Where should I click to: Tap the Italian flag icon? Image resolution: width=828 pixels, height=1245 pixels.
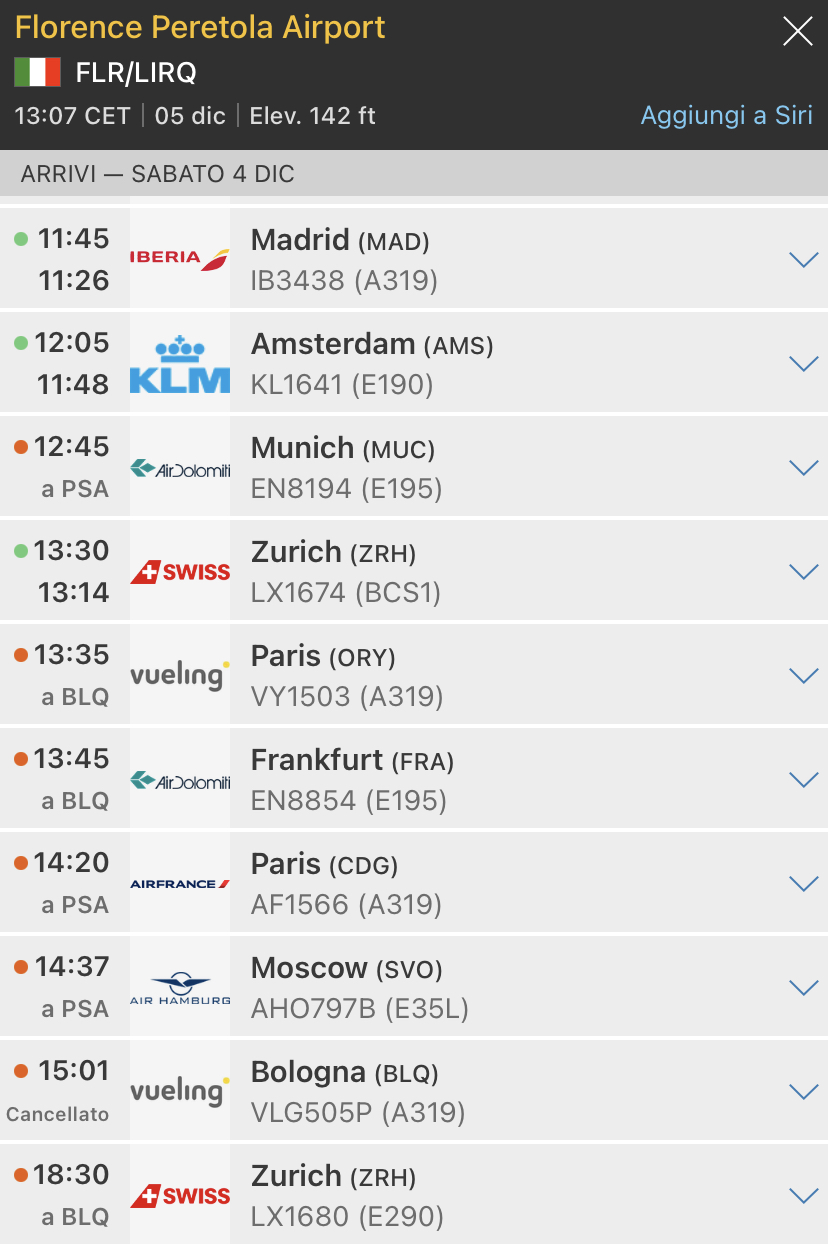coord(37,72)
